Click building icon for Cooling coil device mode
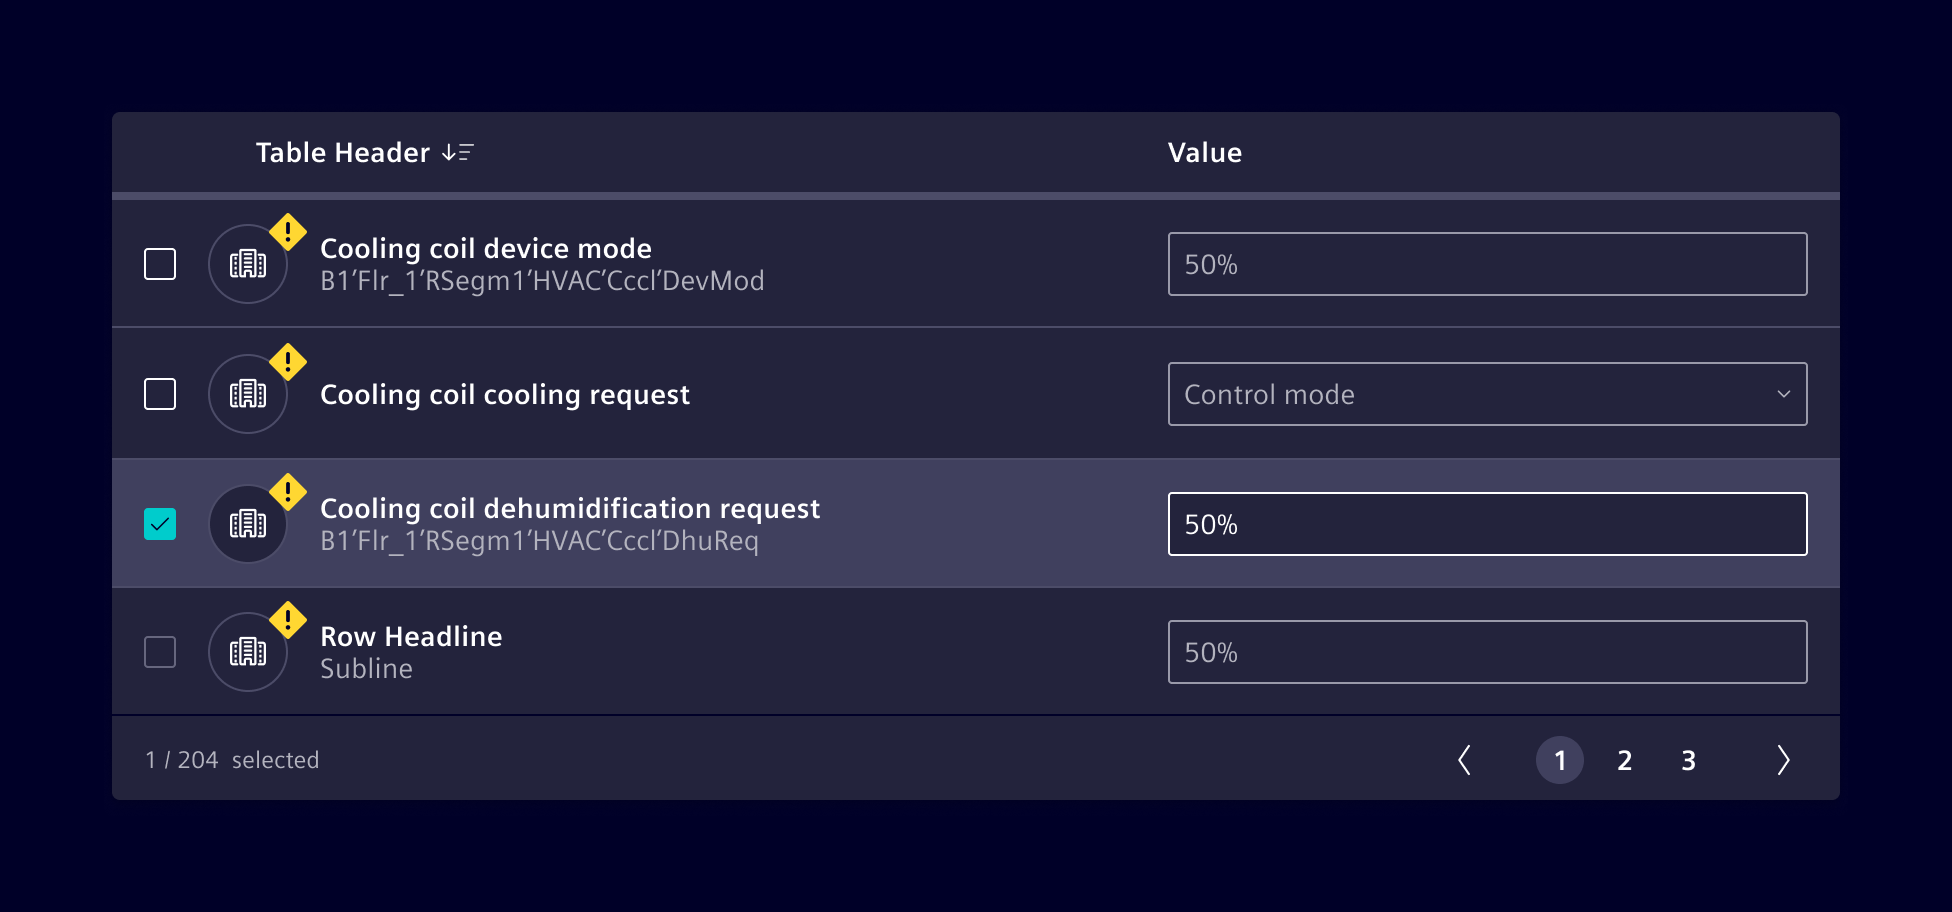This screenshot has height=912, width=1952. (x=248, y=264)
